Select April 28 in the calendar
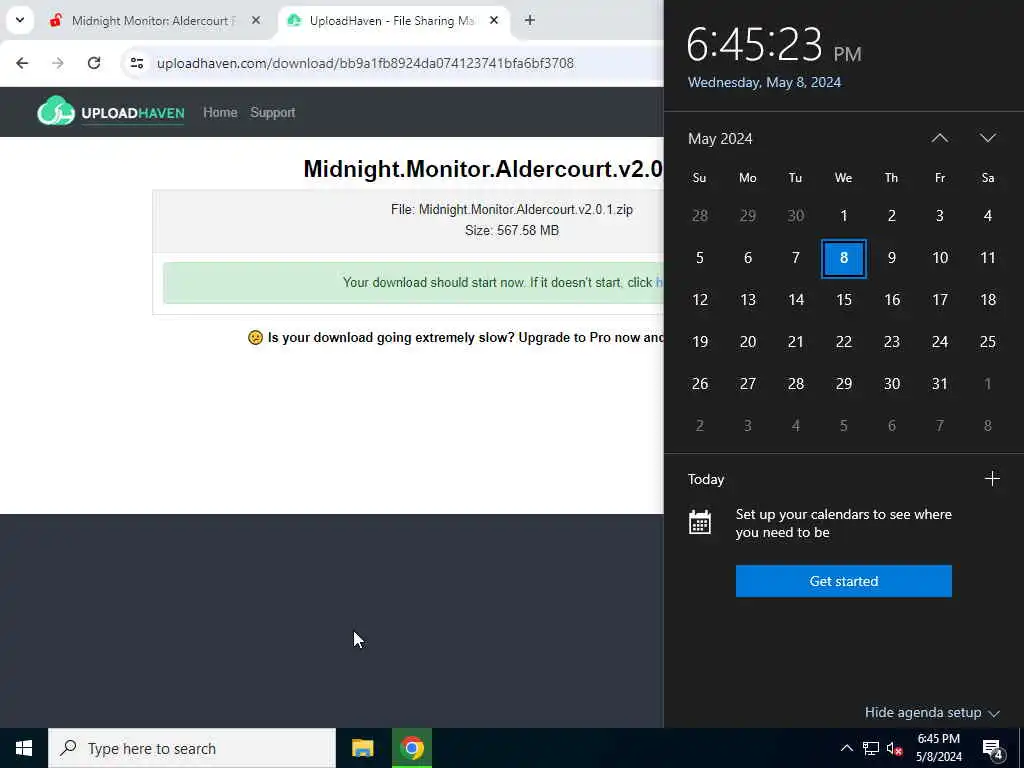 699,216
